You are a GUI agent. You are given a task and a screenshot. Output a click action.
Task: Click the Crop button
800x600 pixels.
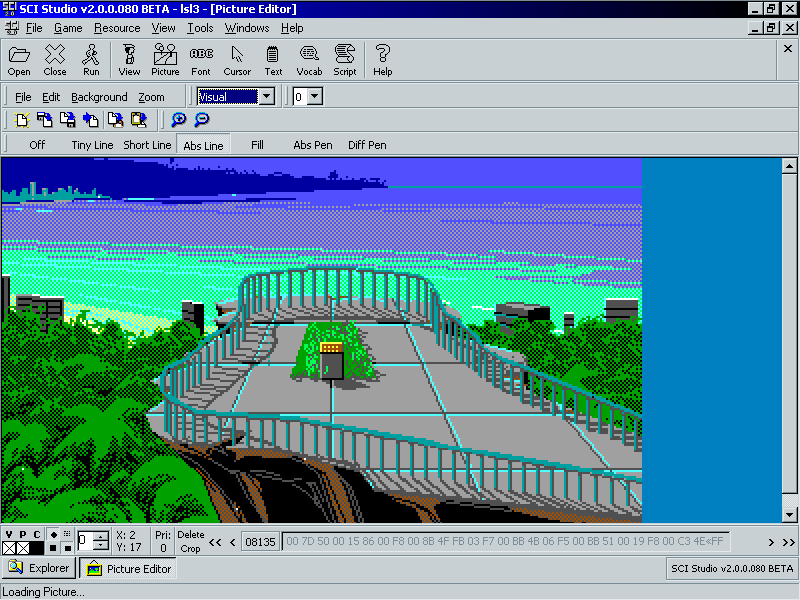click(190, 549)
